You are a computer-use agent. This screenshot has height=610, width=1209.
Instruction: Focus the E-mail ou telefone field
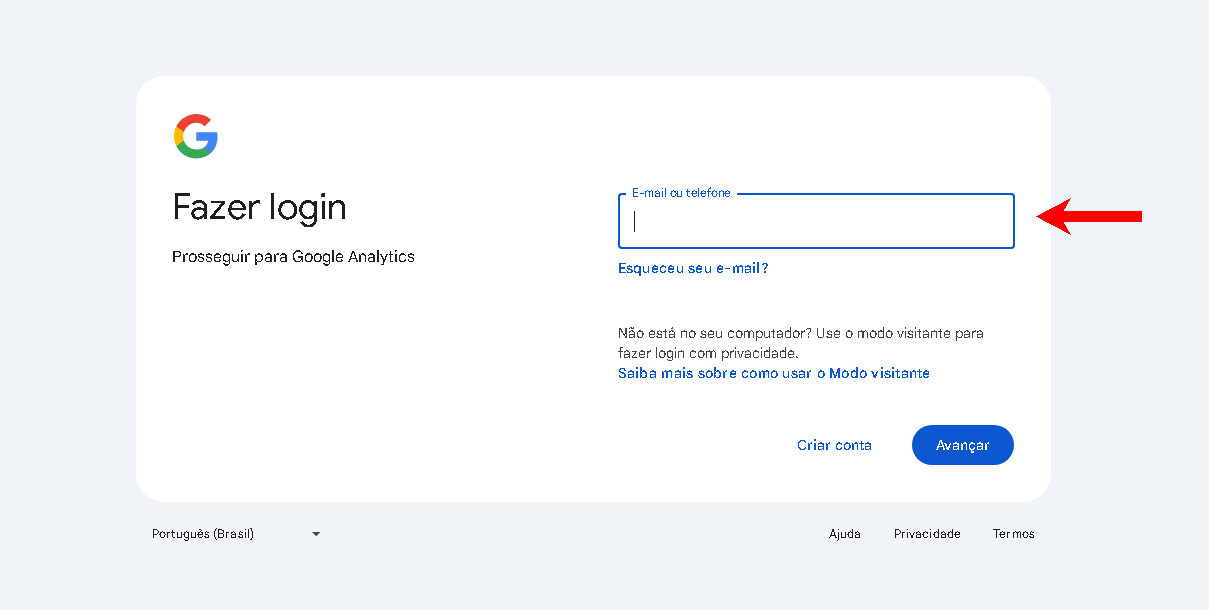(816, 221)
